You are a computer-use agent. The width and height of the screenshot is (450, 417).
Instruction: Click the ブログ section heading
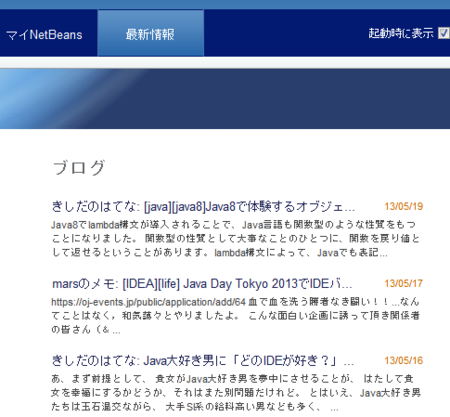click(x=79, y=168)
